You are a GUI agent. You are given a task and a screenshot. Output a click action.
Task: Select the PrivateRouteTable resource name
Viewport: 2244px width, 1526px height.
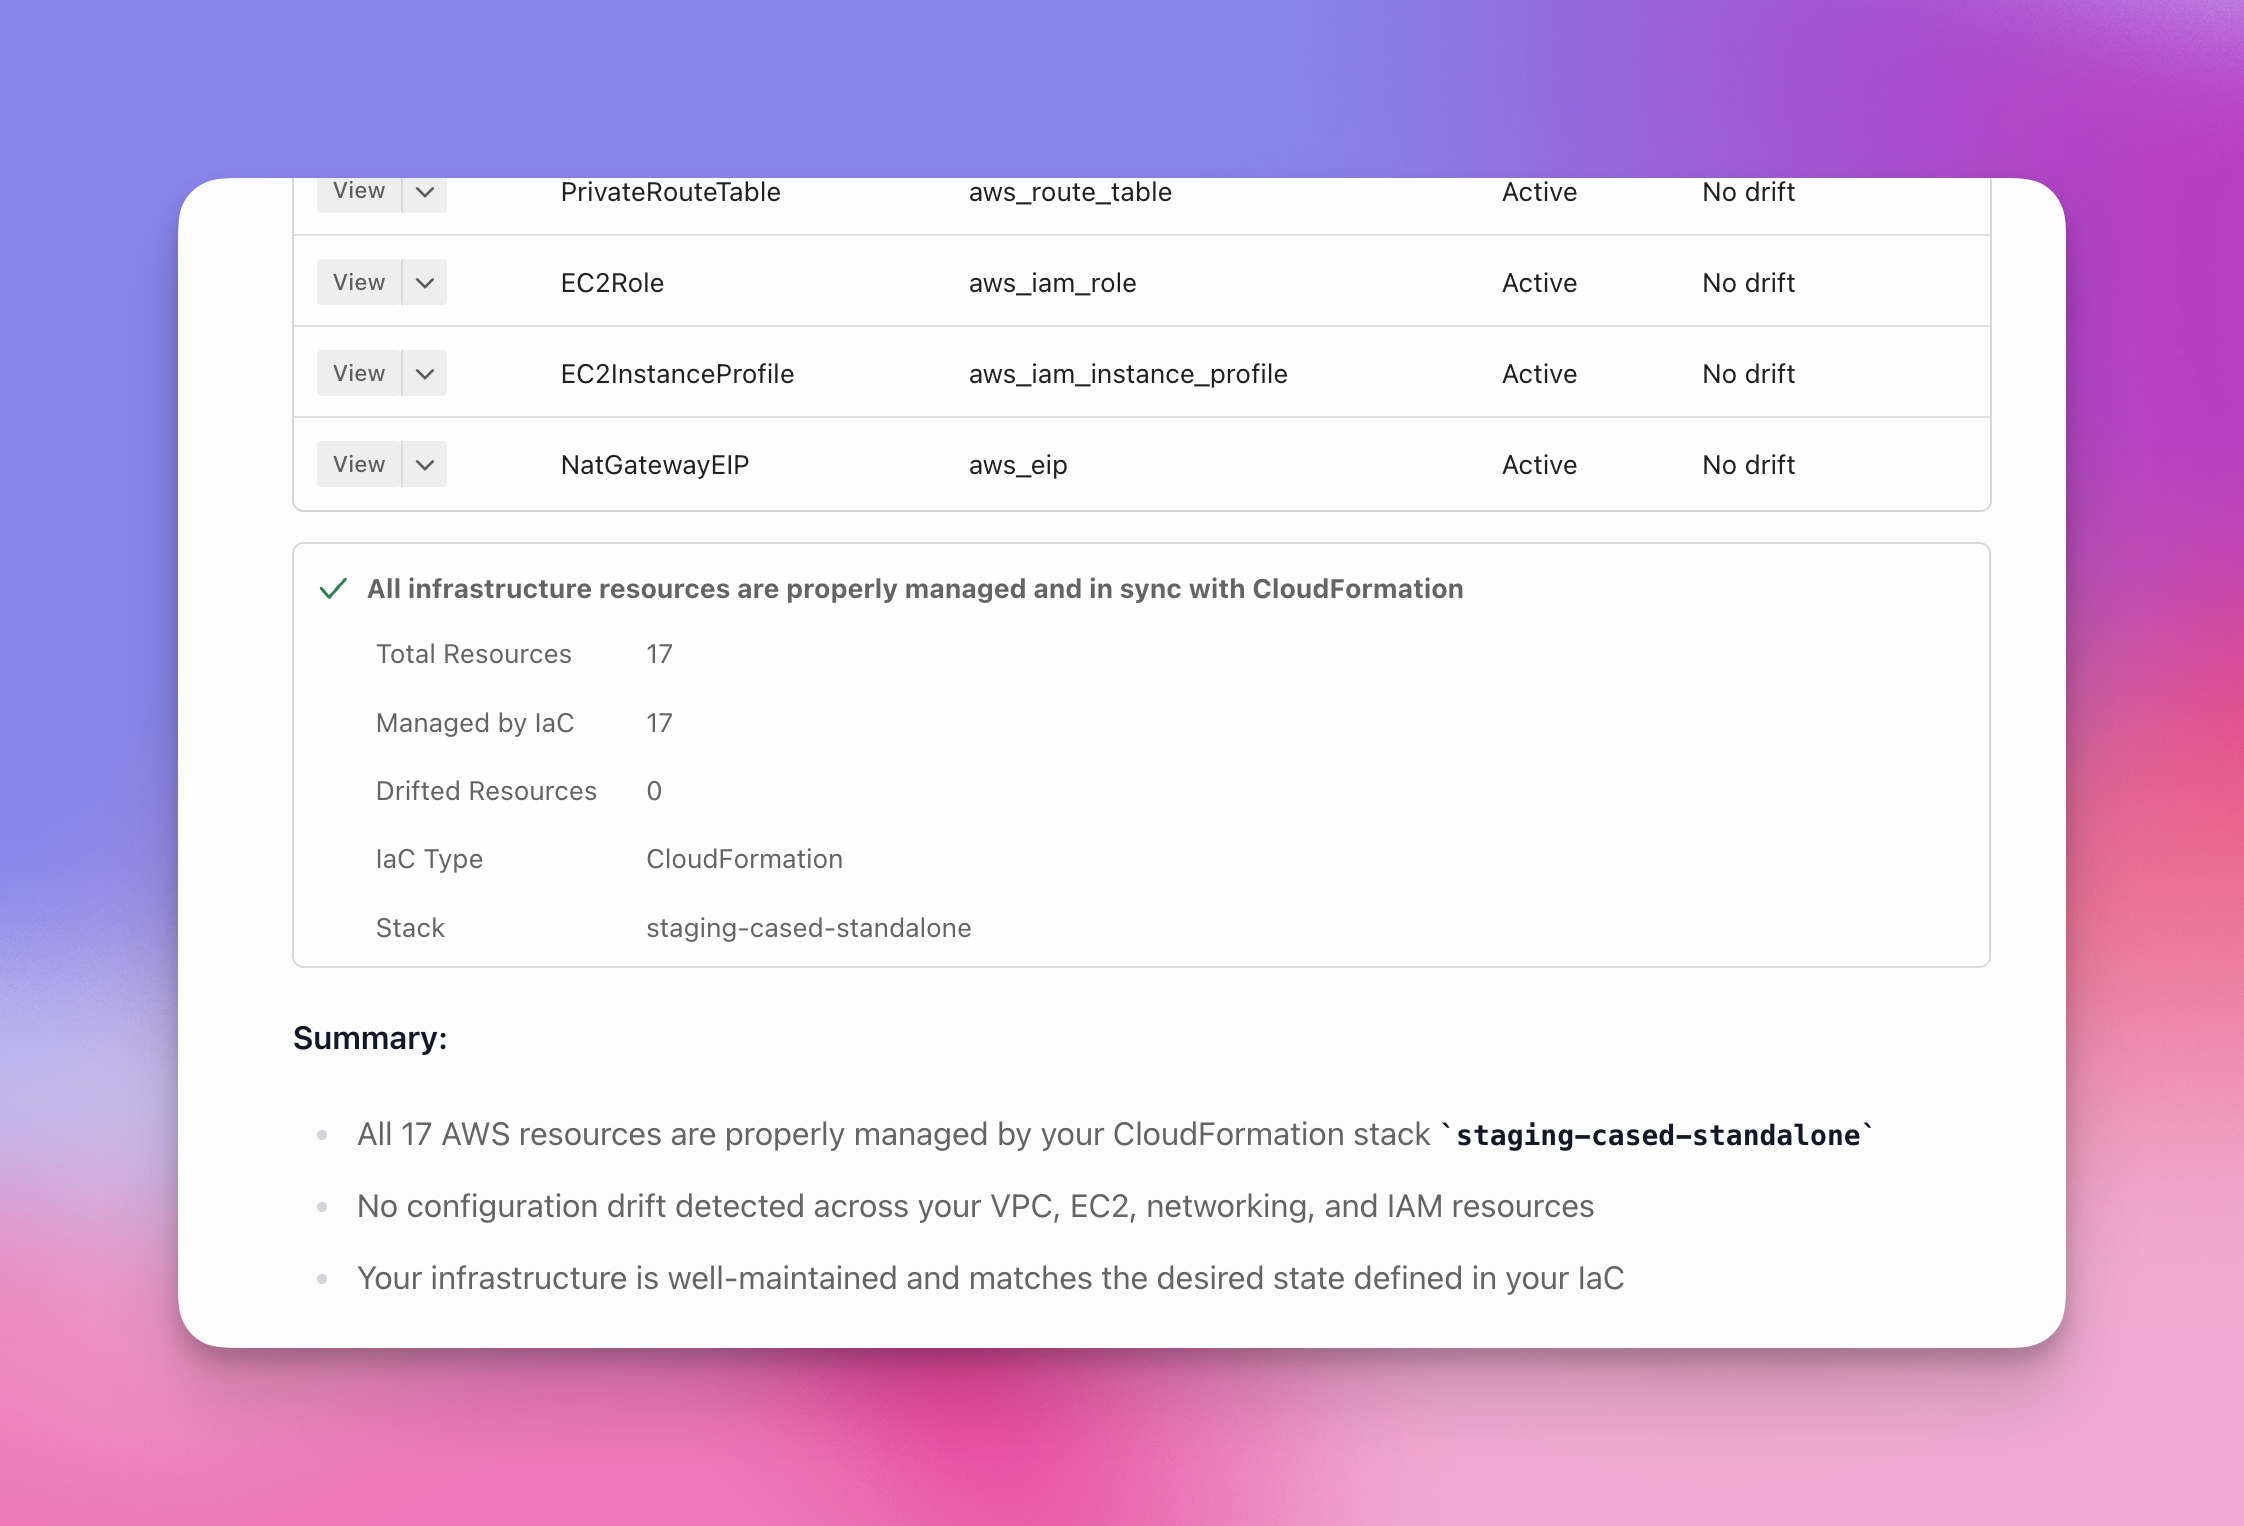670,192
